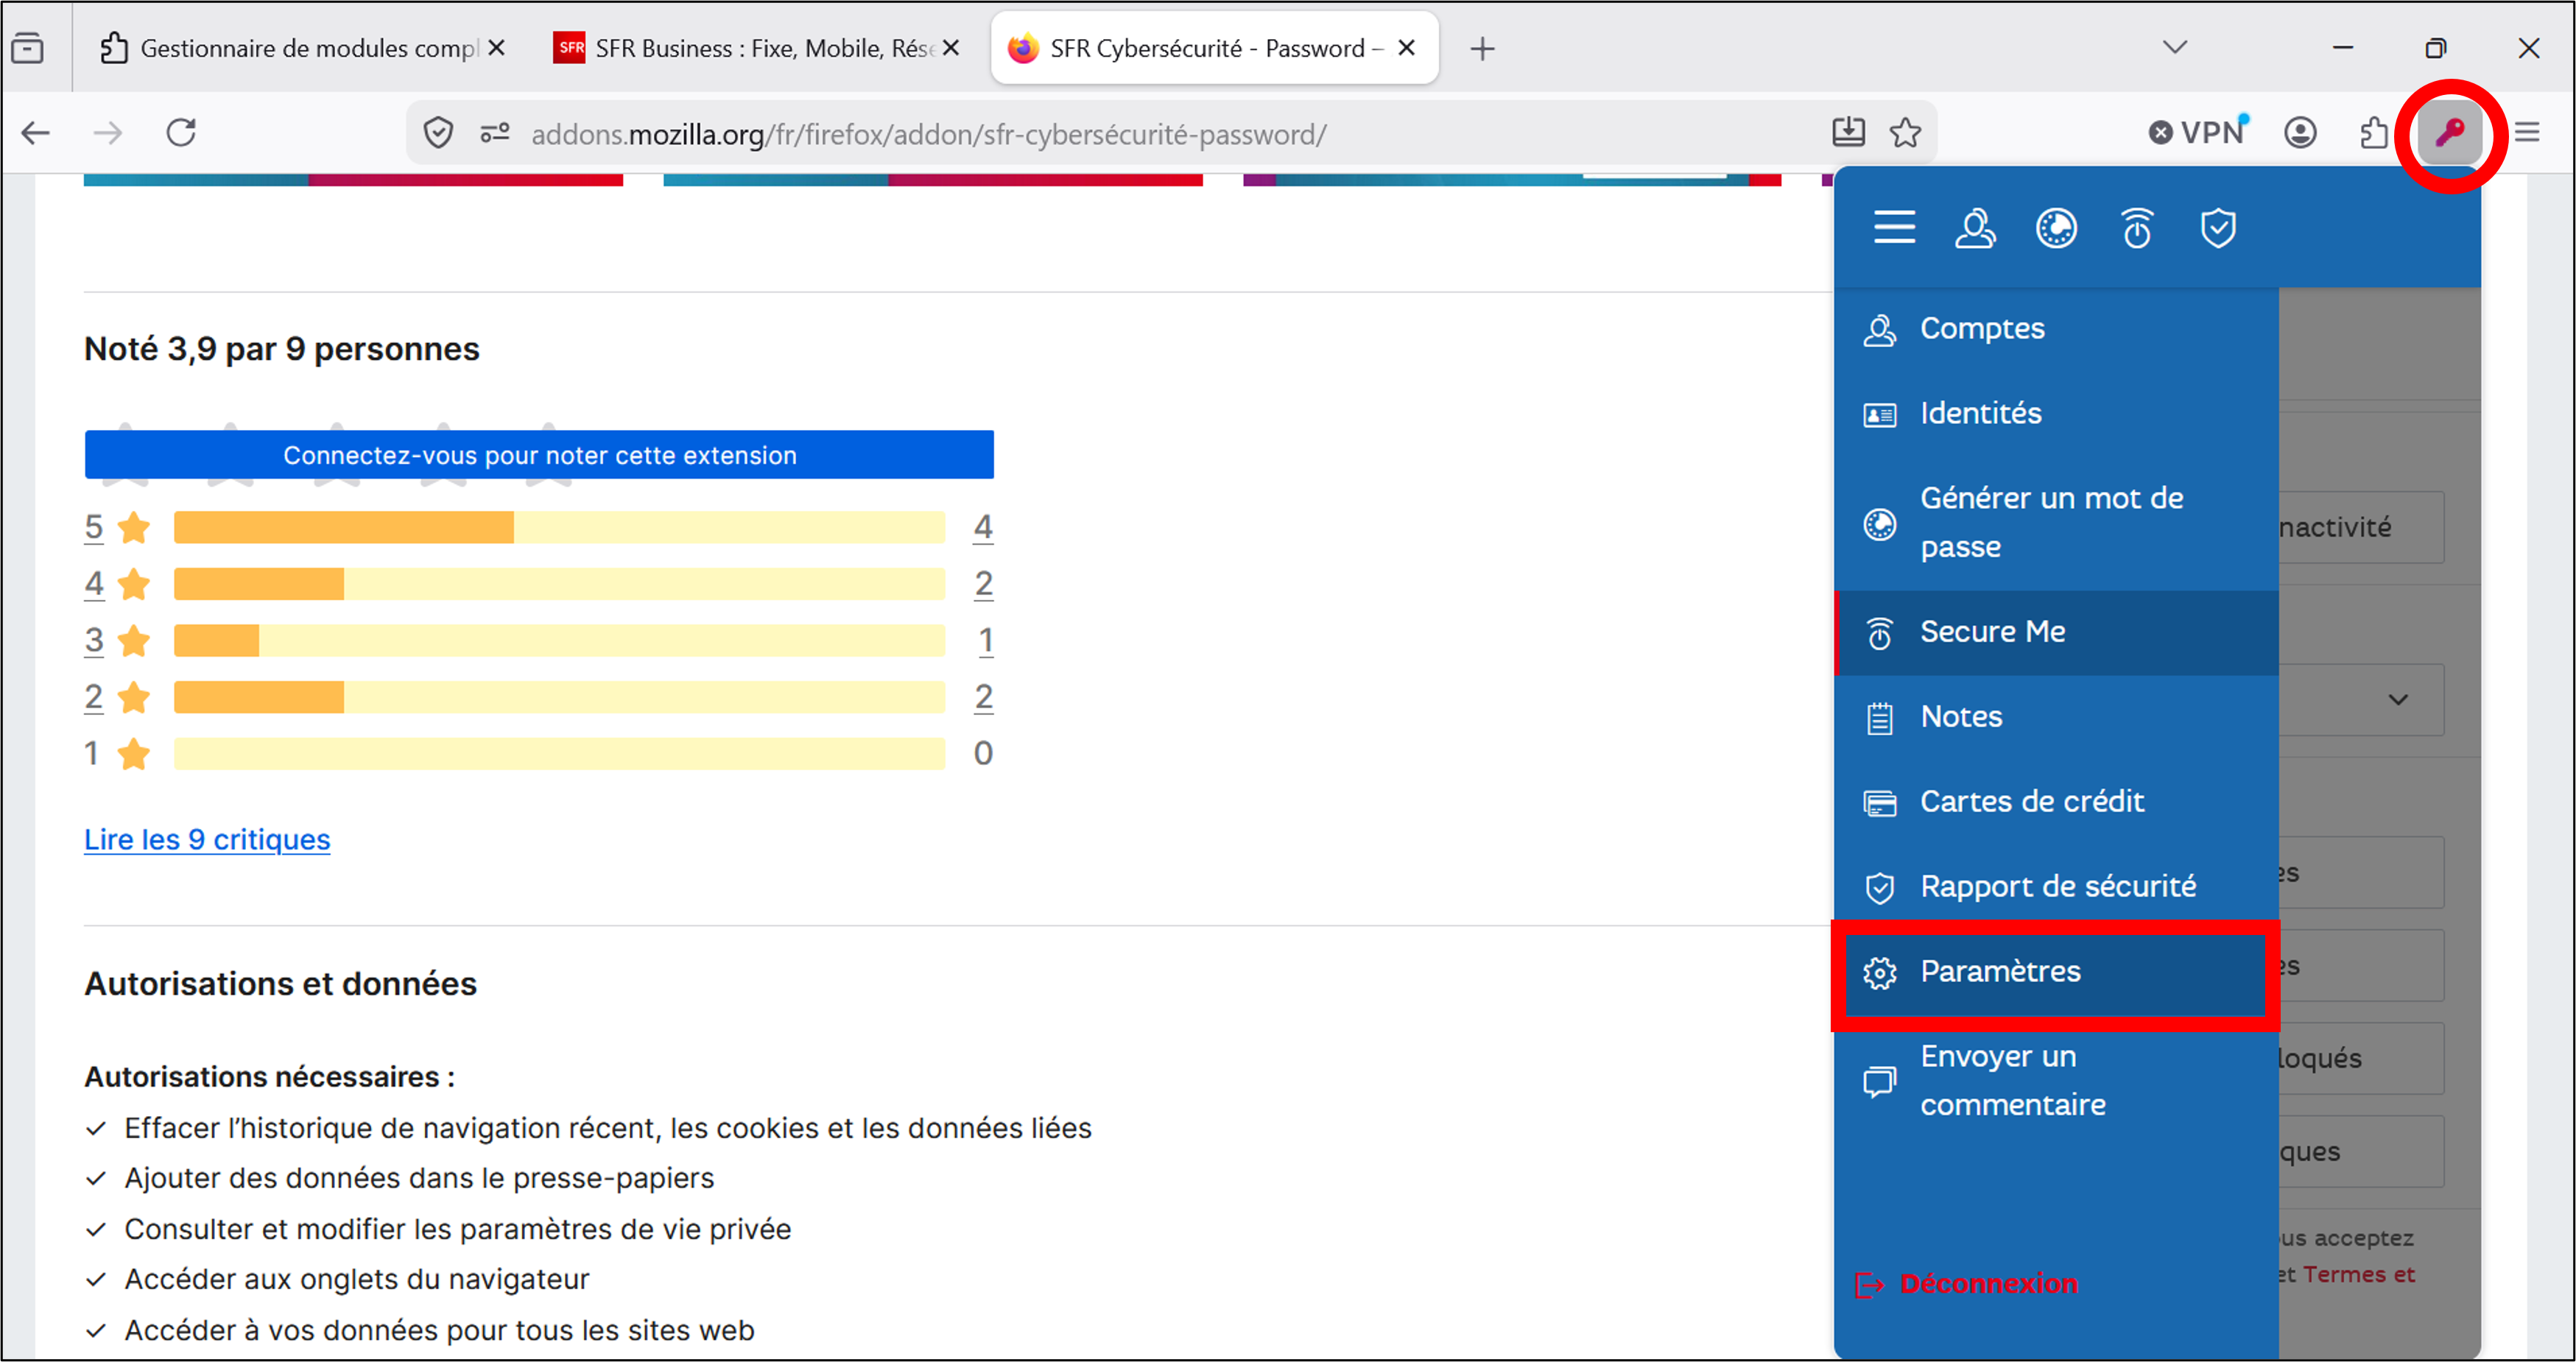
Task: Click the Termes et link in settings
Action: click(x=2359, y=1274)
